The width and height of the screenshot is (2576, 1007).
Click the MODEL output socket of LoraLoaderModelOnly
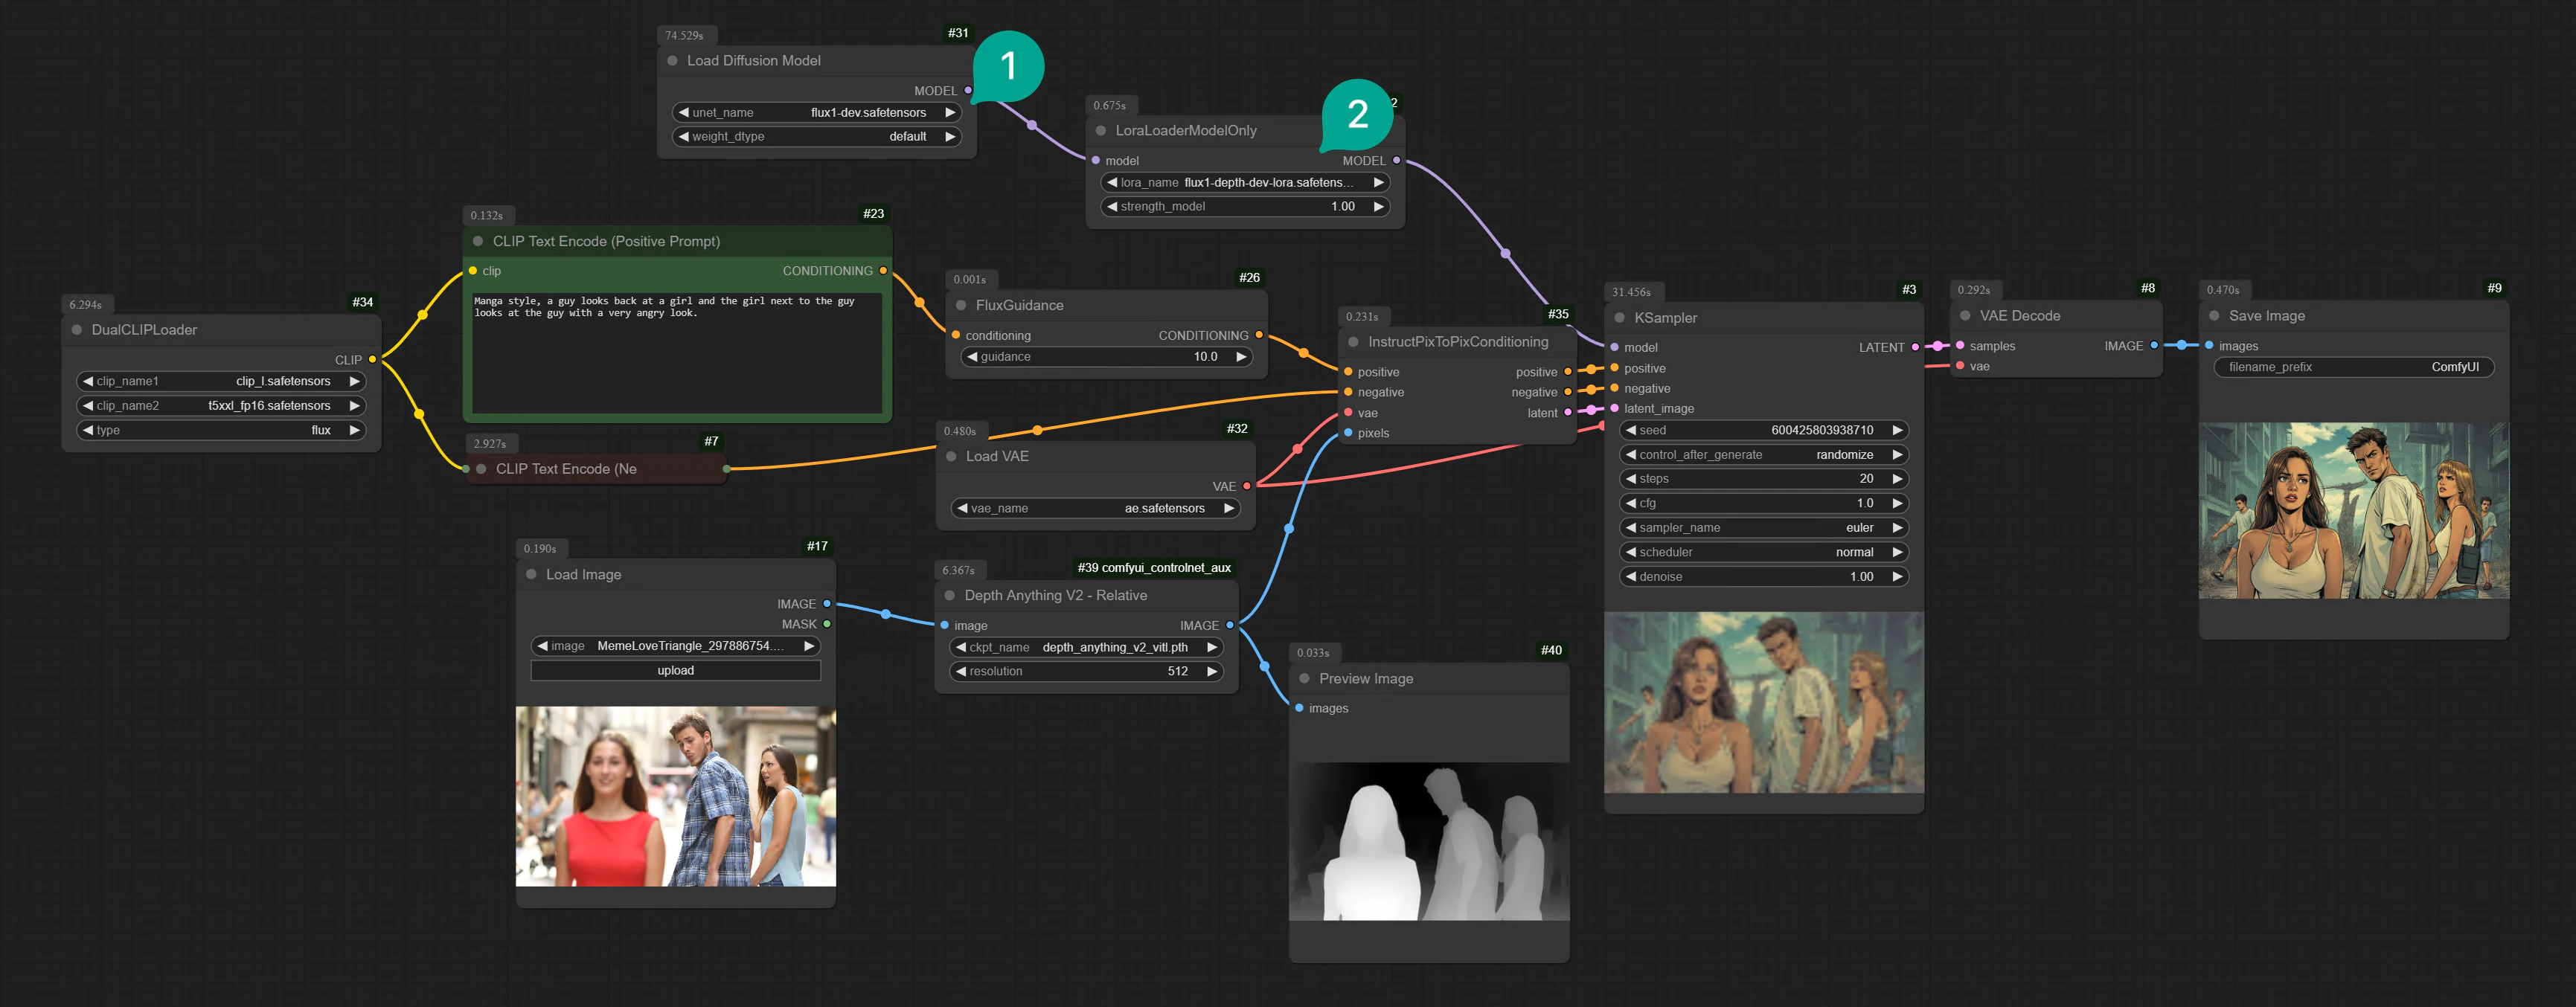pos(1396,161)
